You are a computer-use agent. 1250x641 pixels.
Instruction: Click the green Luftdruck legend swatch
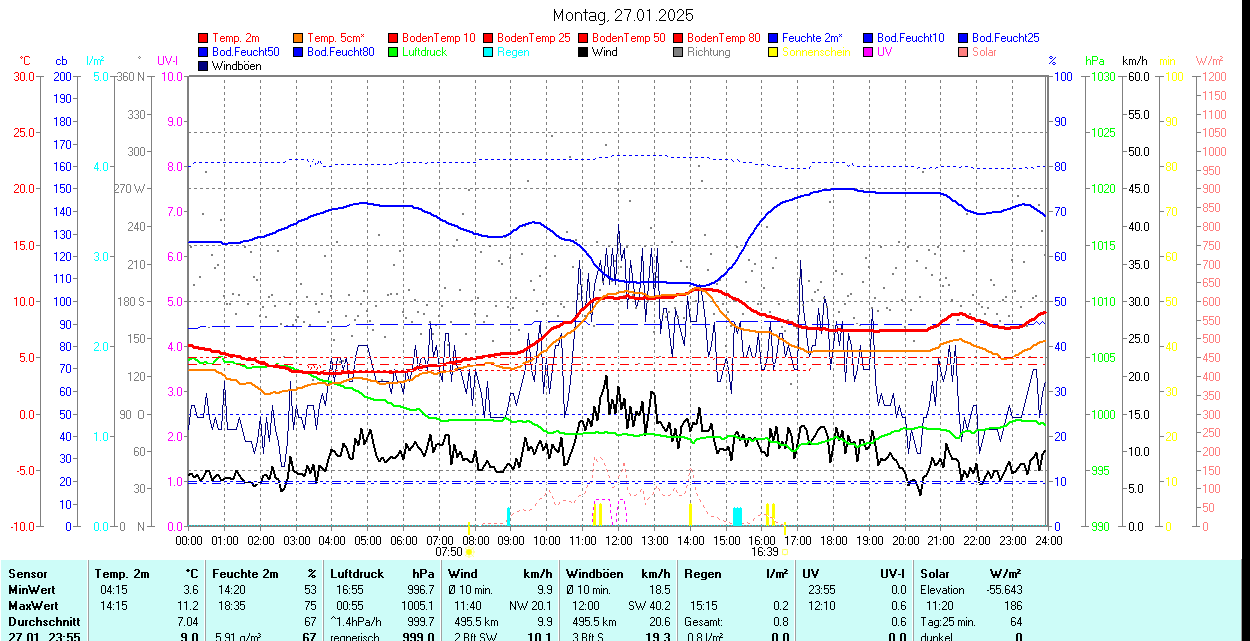coord(394,52)
